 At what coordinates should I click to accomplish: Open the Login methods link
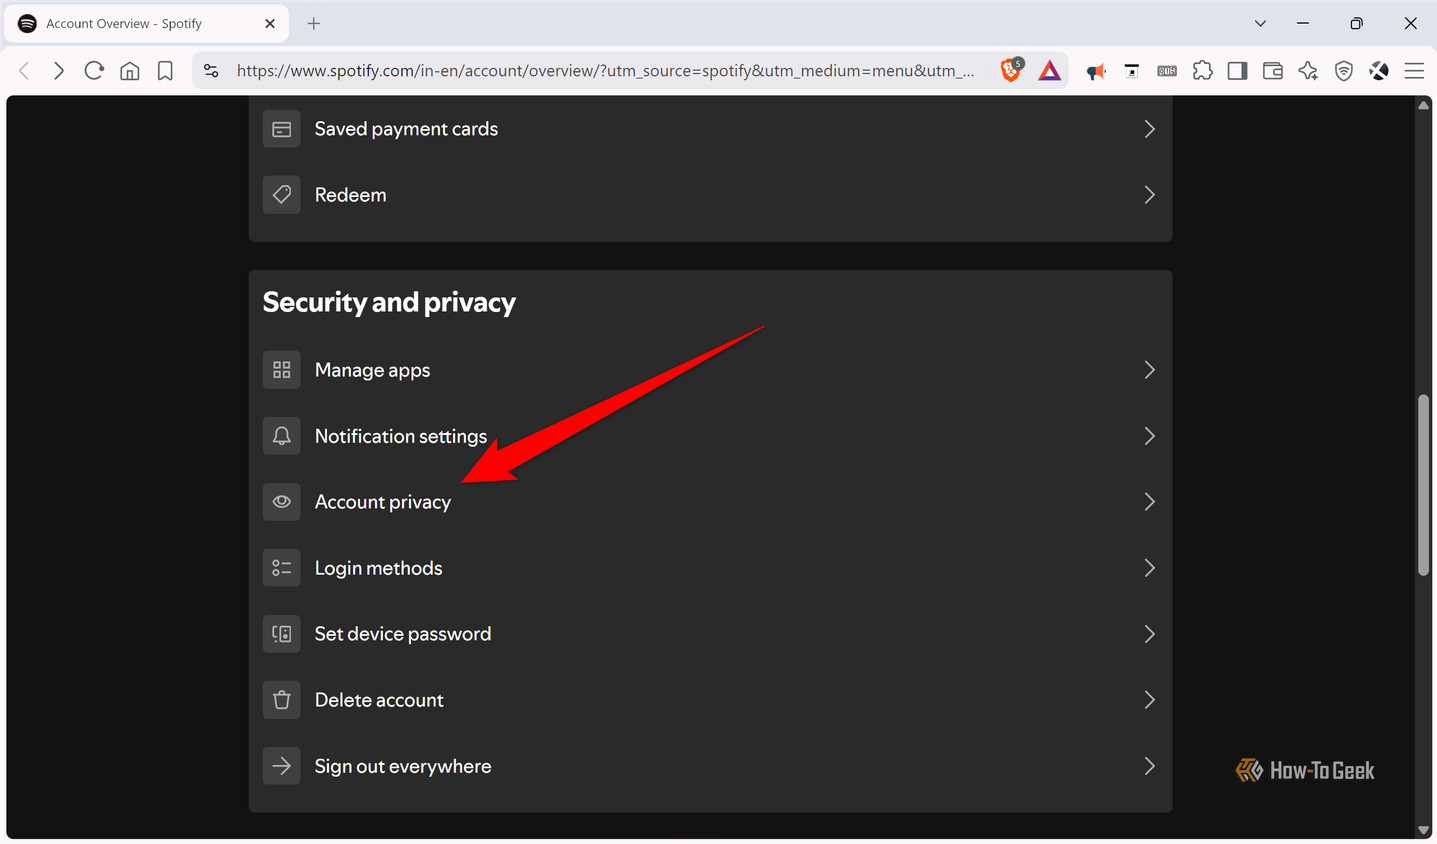point(378,568)
